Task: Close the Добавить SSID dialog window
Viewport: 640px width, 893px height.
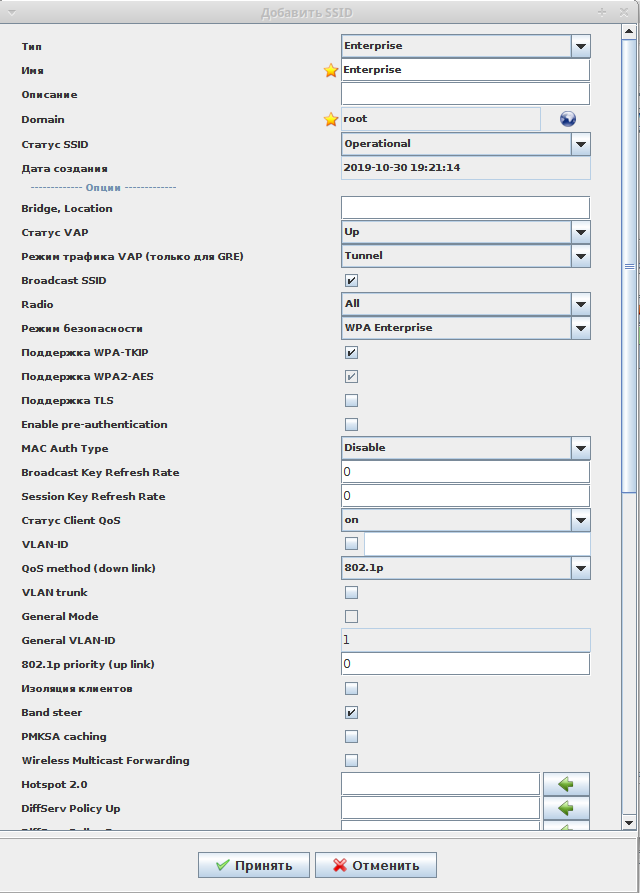Action: click(x=625, y=12)
